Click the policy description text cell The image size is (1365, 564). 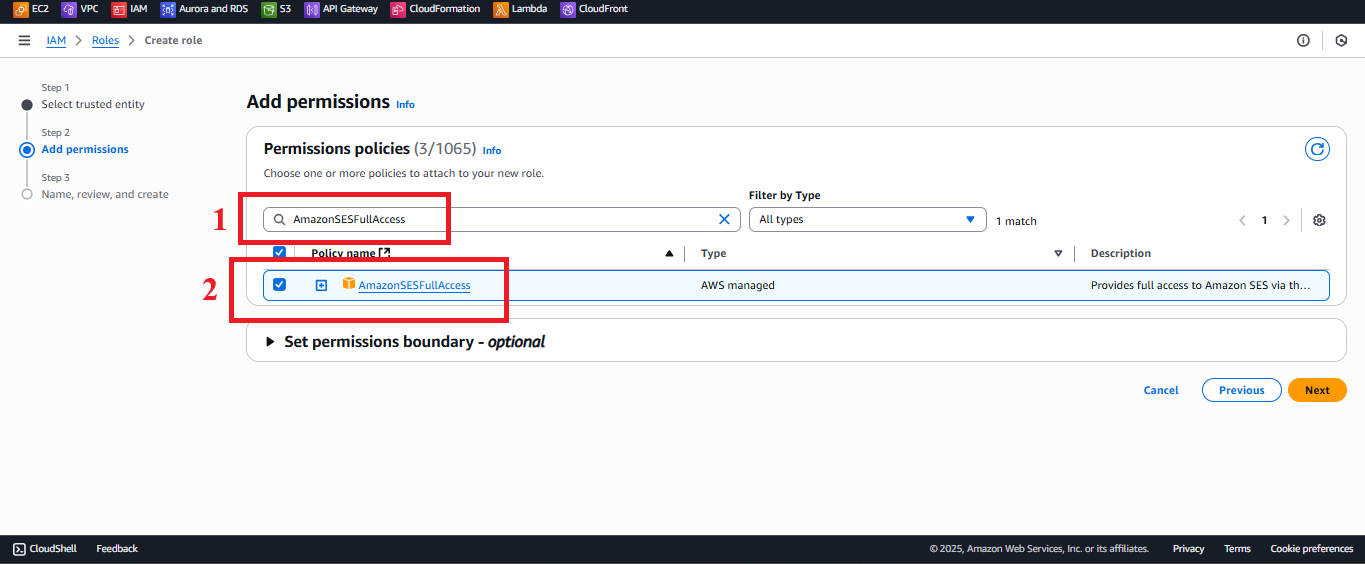coord(1200,285)
